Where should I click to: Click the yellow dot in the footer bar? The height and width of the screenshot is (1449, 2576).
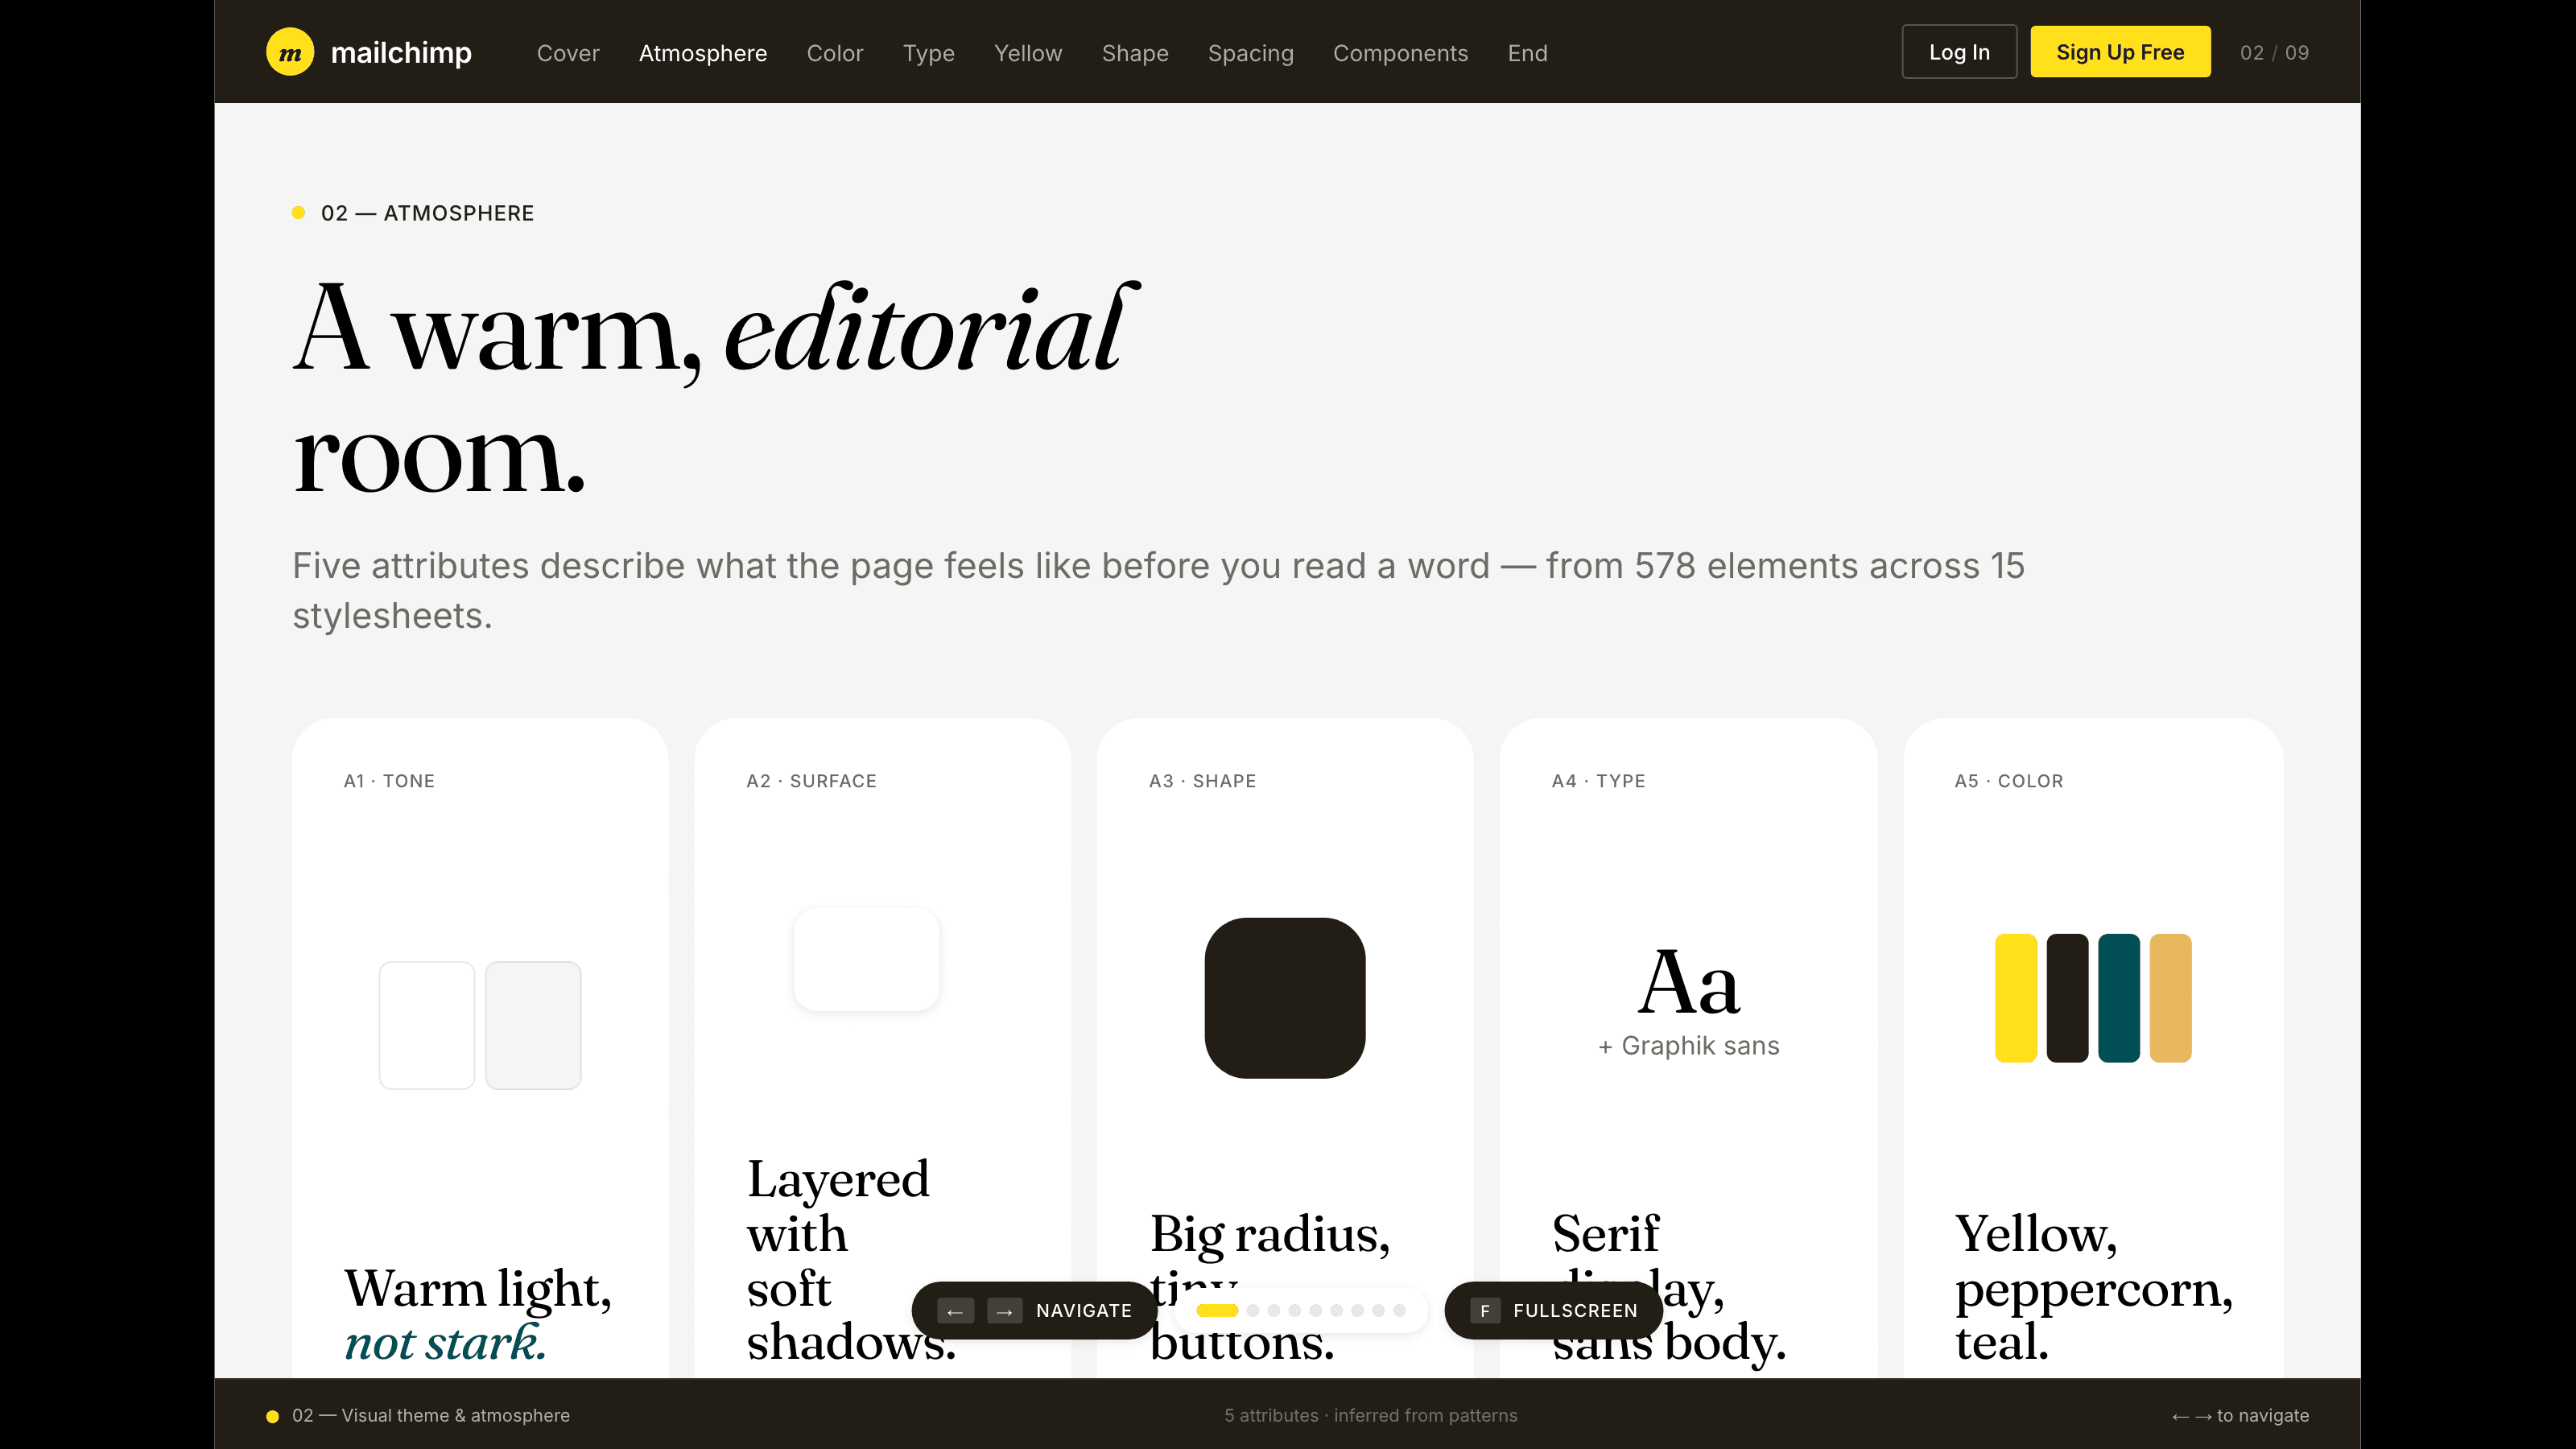(x=272, y=1416)
